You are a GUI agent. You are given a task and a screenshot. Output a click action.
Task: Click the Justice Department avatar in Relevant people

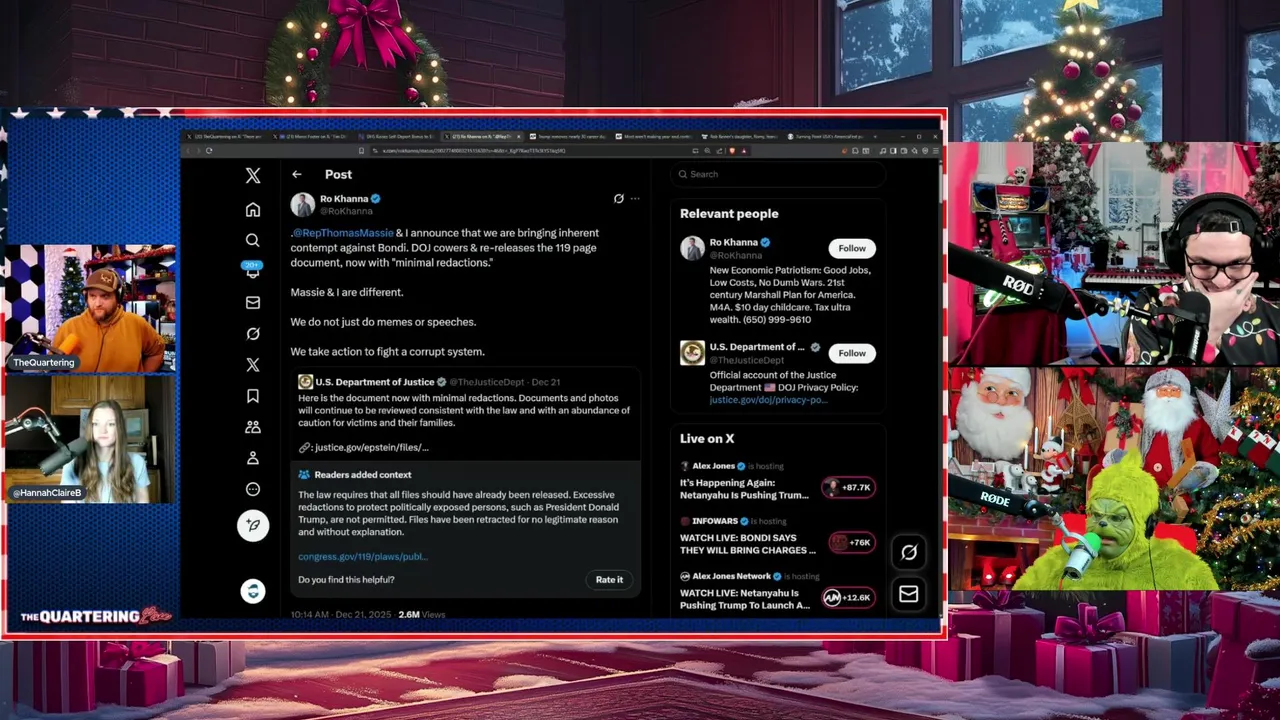[692, 353]
